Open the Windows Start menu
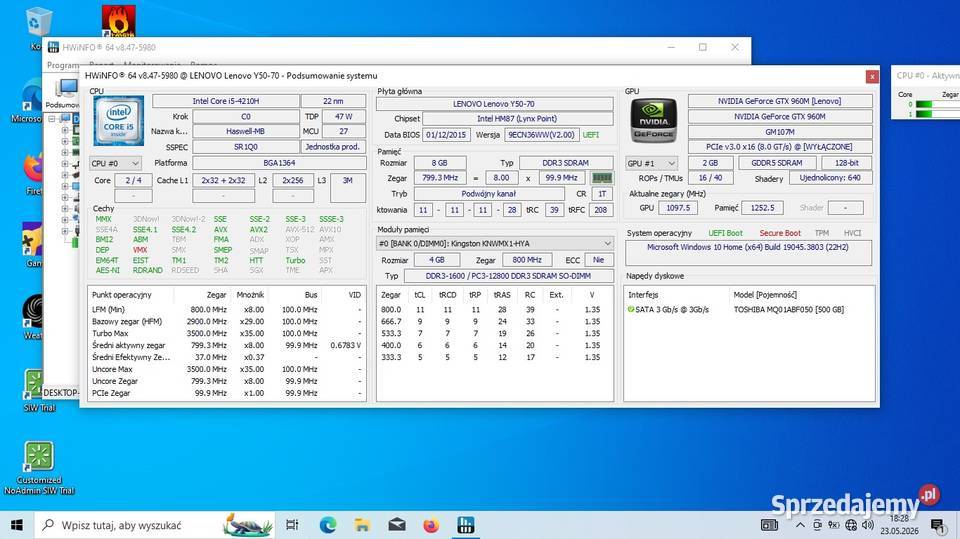Screen dimensions: 960x539 pyautogui.click(x=17, y=525)
